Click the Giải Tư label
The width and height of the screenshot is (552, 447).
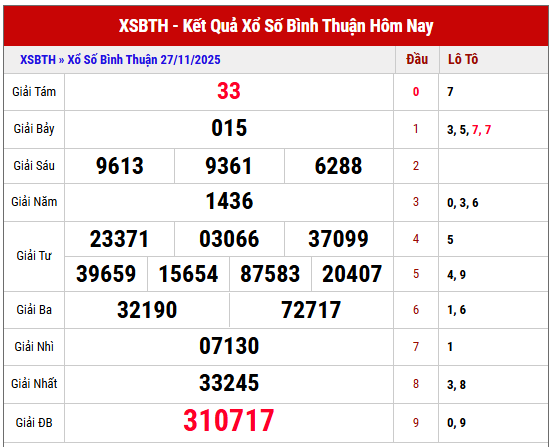tap(34, 256)
